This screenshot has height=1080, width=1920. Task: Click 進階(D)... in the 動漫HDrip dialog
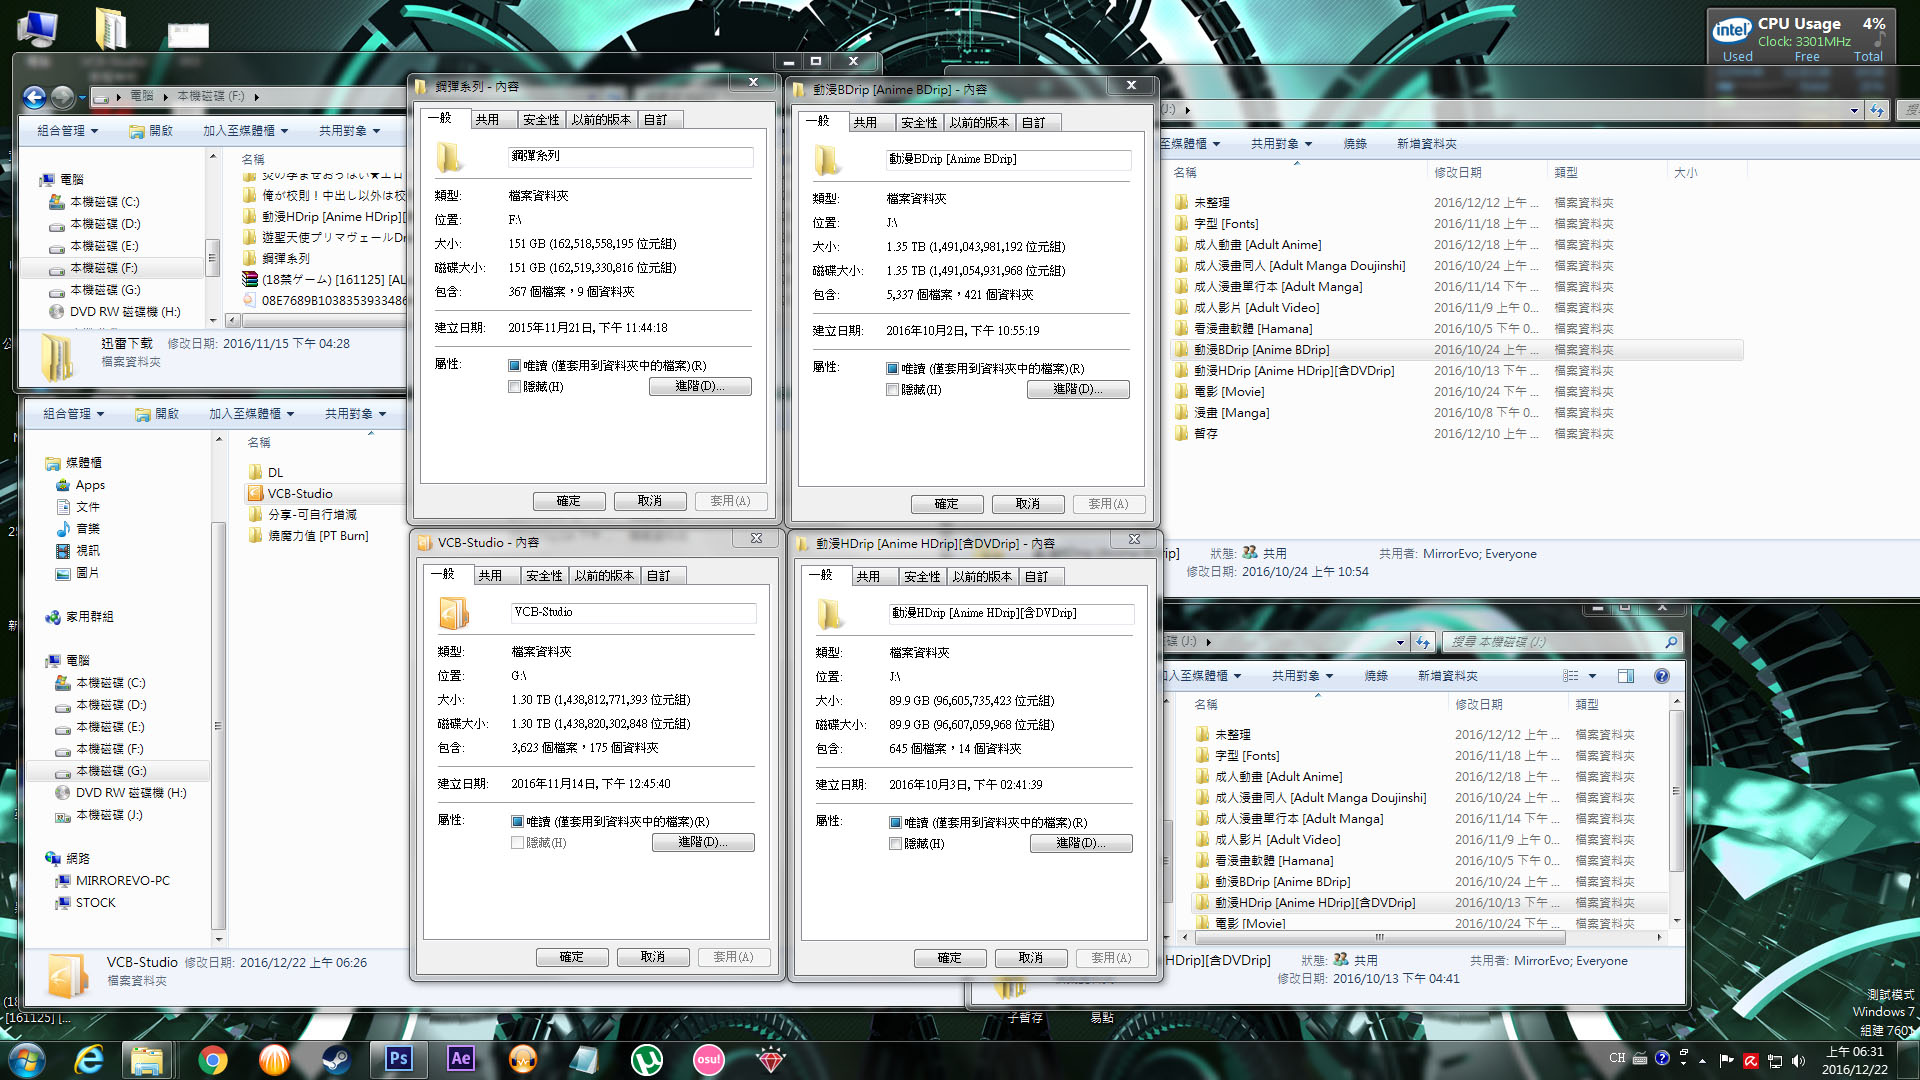click(x=1081, y=844)
